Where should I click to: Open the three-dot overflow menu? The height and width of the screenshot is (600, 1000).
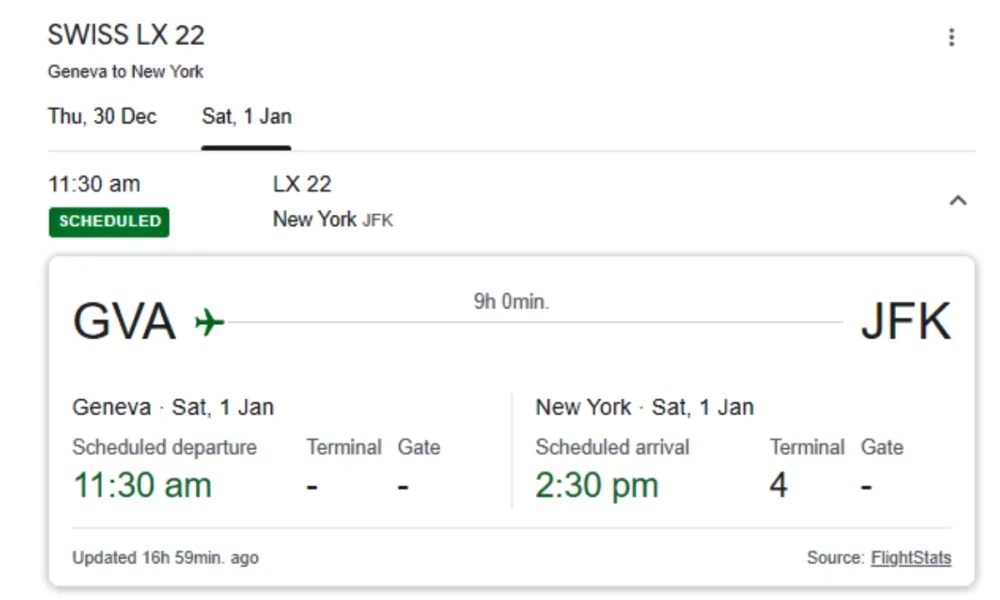950,35
